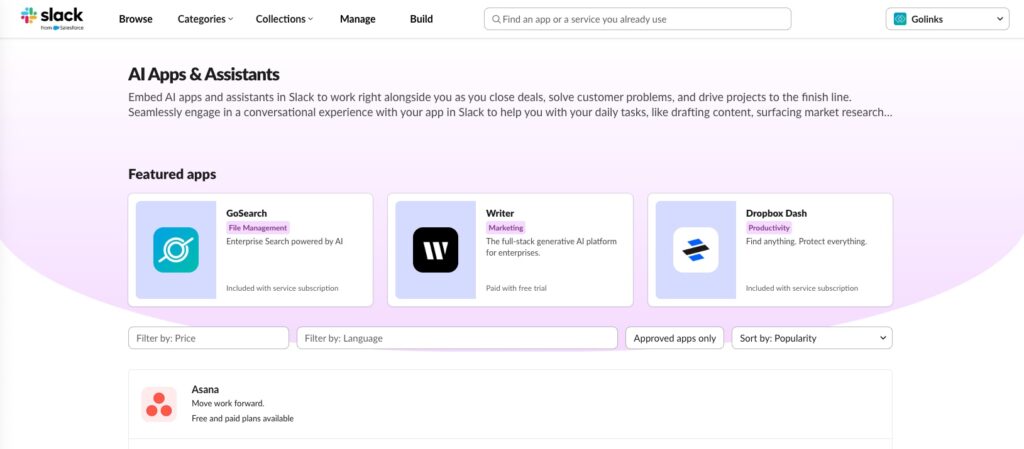Screen dimensions: 1024x449
Task: Open the Collections dropdown menu
Action: 284,19
